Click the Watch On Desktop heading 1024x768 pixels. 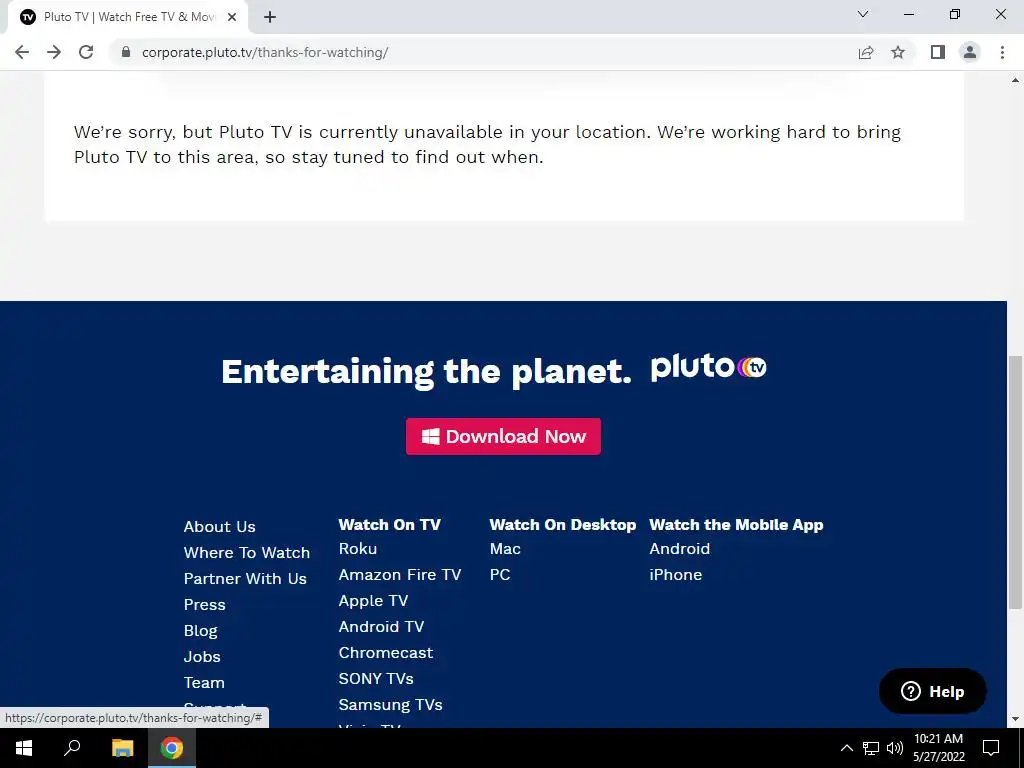(x=562, y=524)
